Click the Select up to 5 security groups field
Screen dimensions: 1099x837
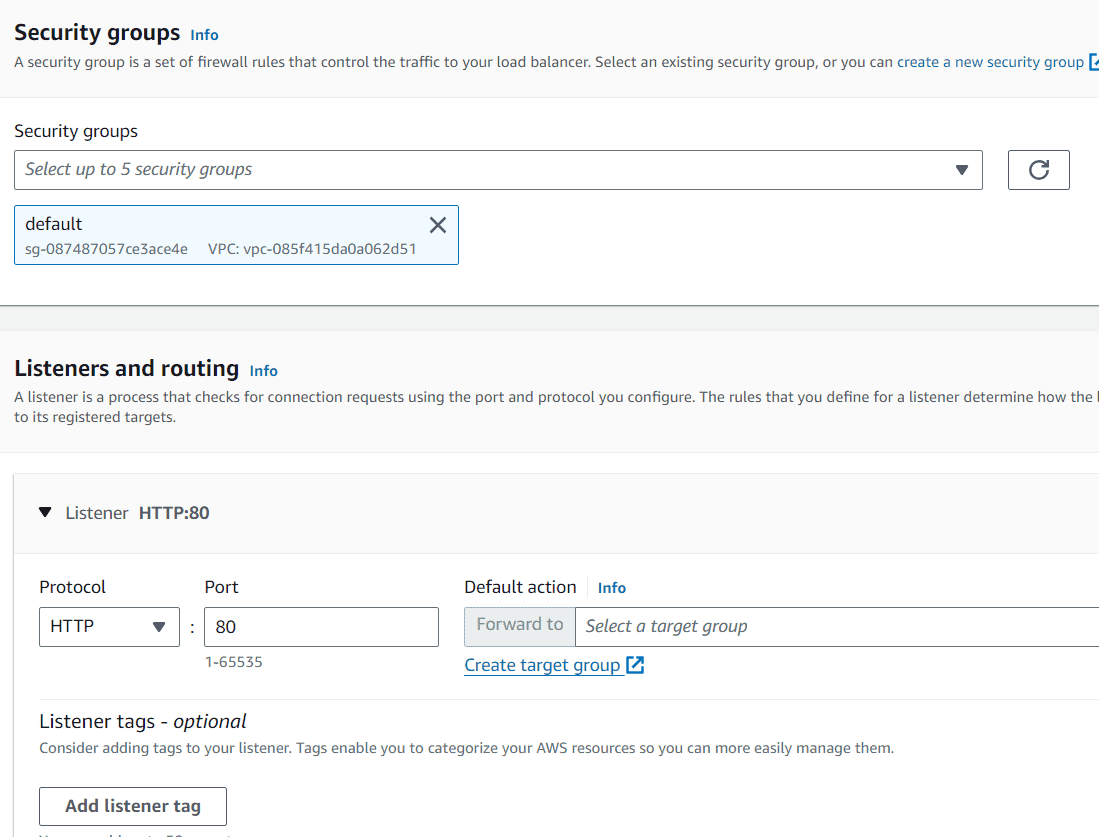pyautogui.click(x=480, y=170)
